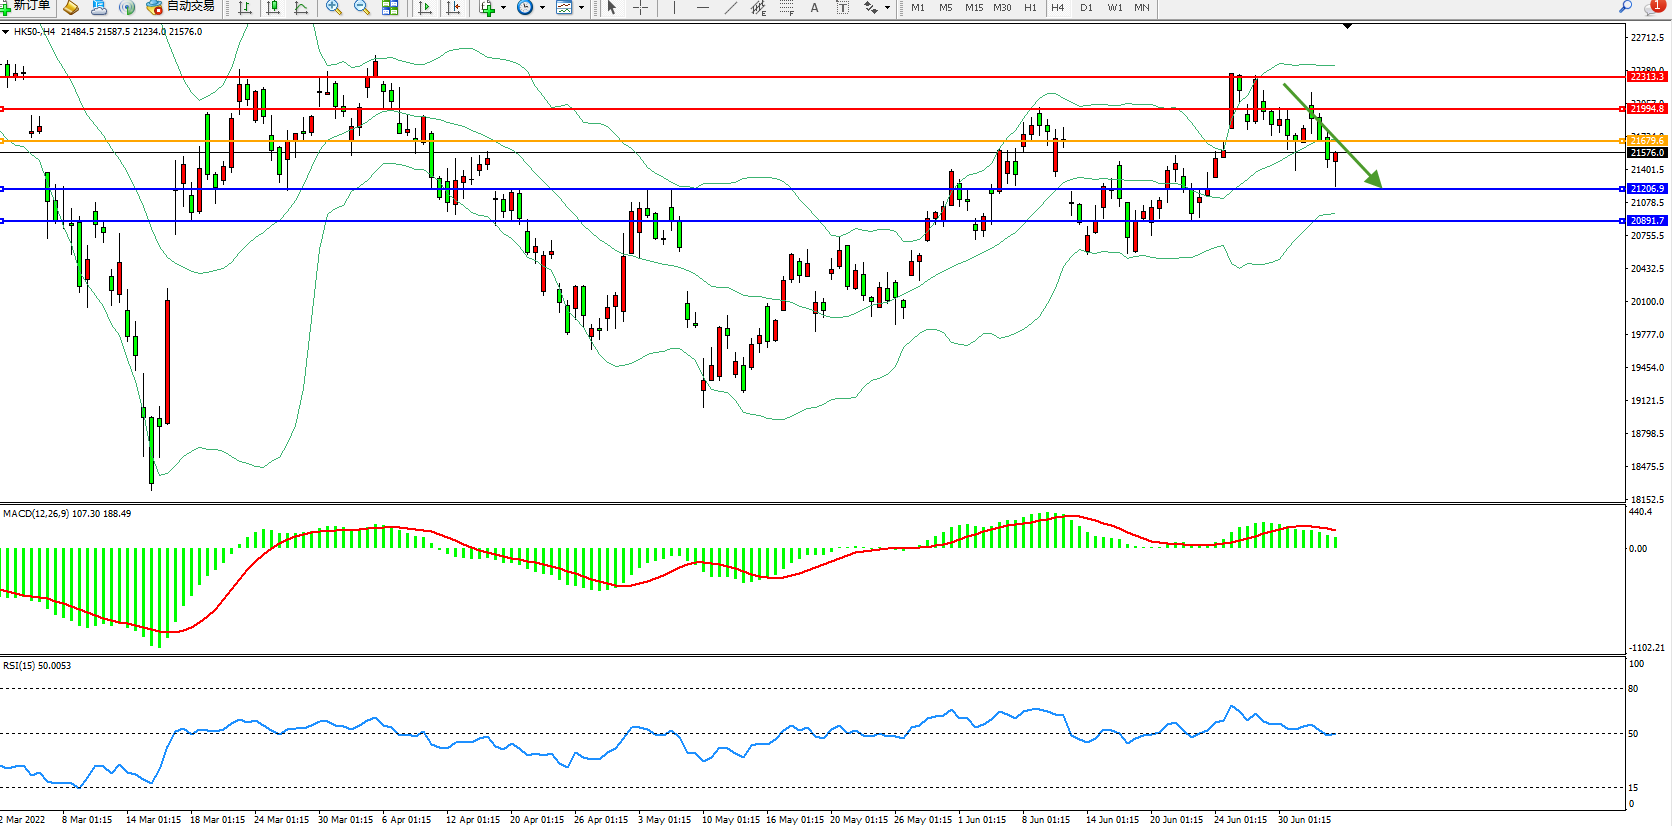Click the New Order button
Viewport: 1672px width, 826px height.
(x=26, y=6)
